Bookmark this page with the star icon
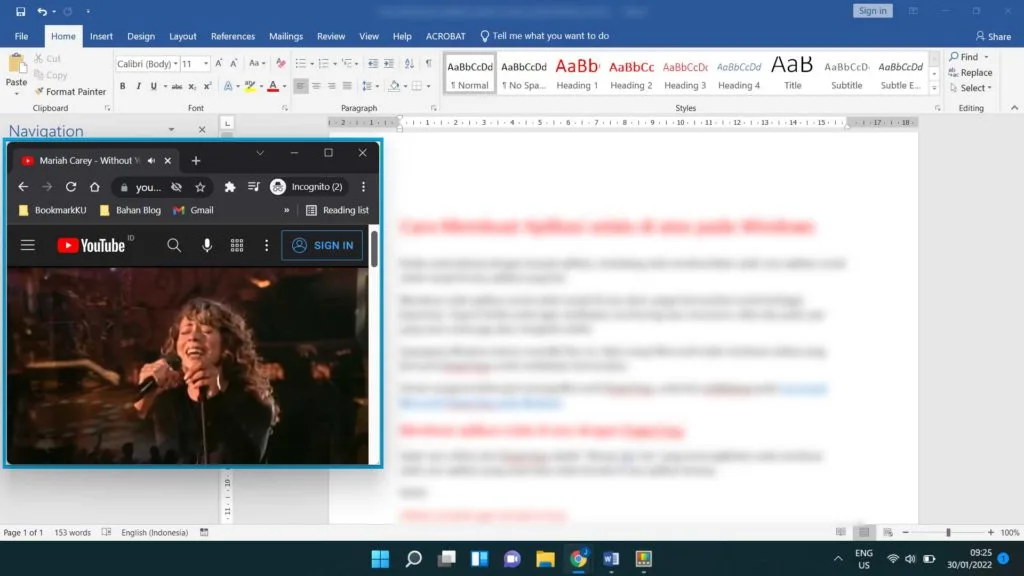Screen dimensions: 1024x576 [x=200, y=187]
